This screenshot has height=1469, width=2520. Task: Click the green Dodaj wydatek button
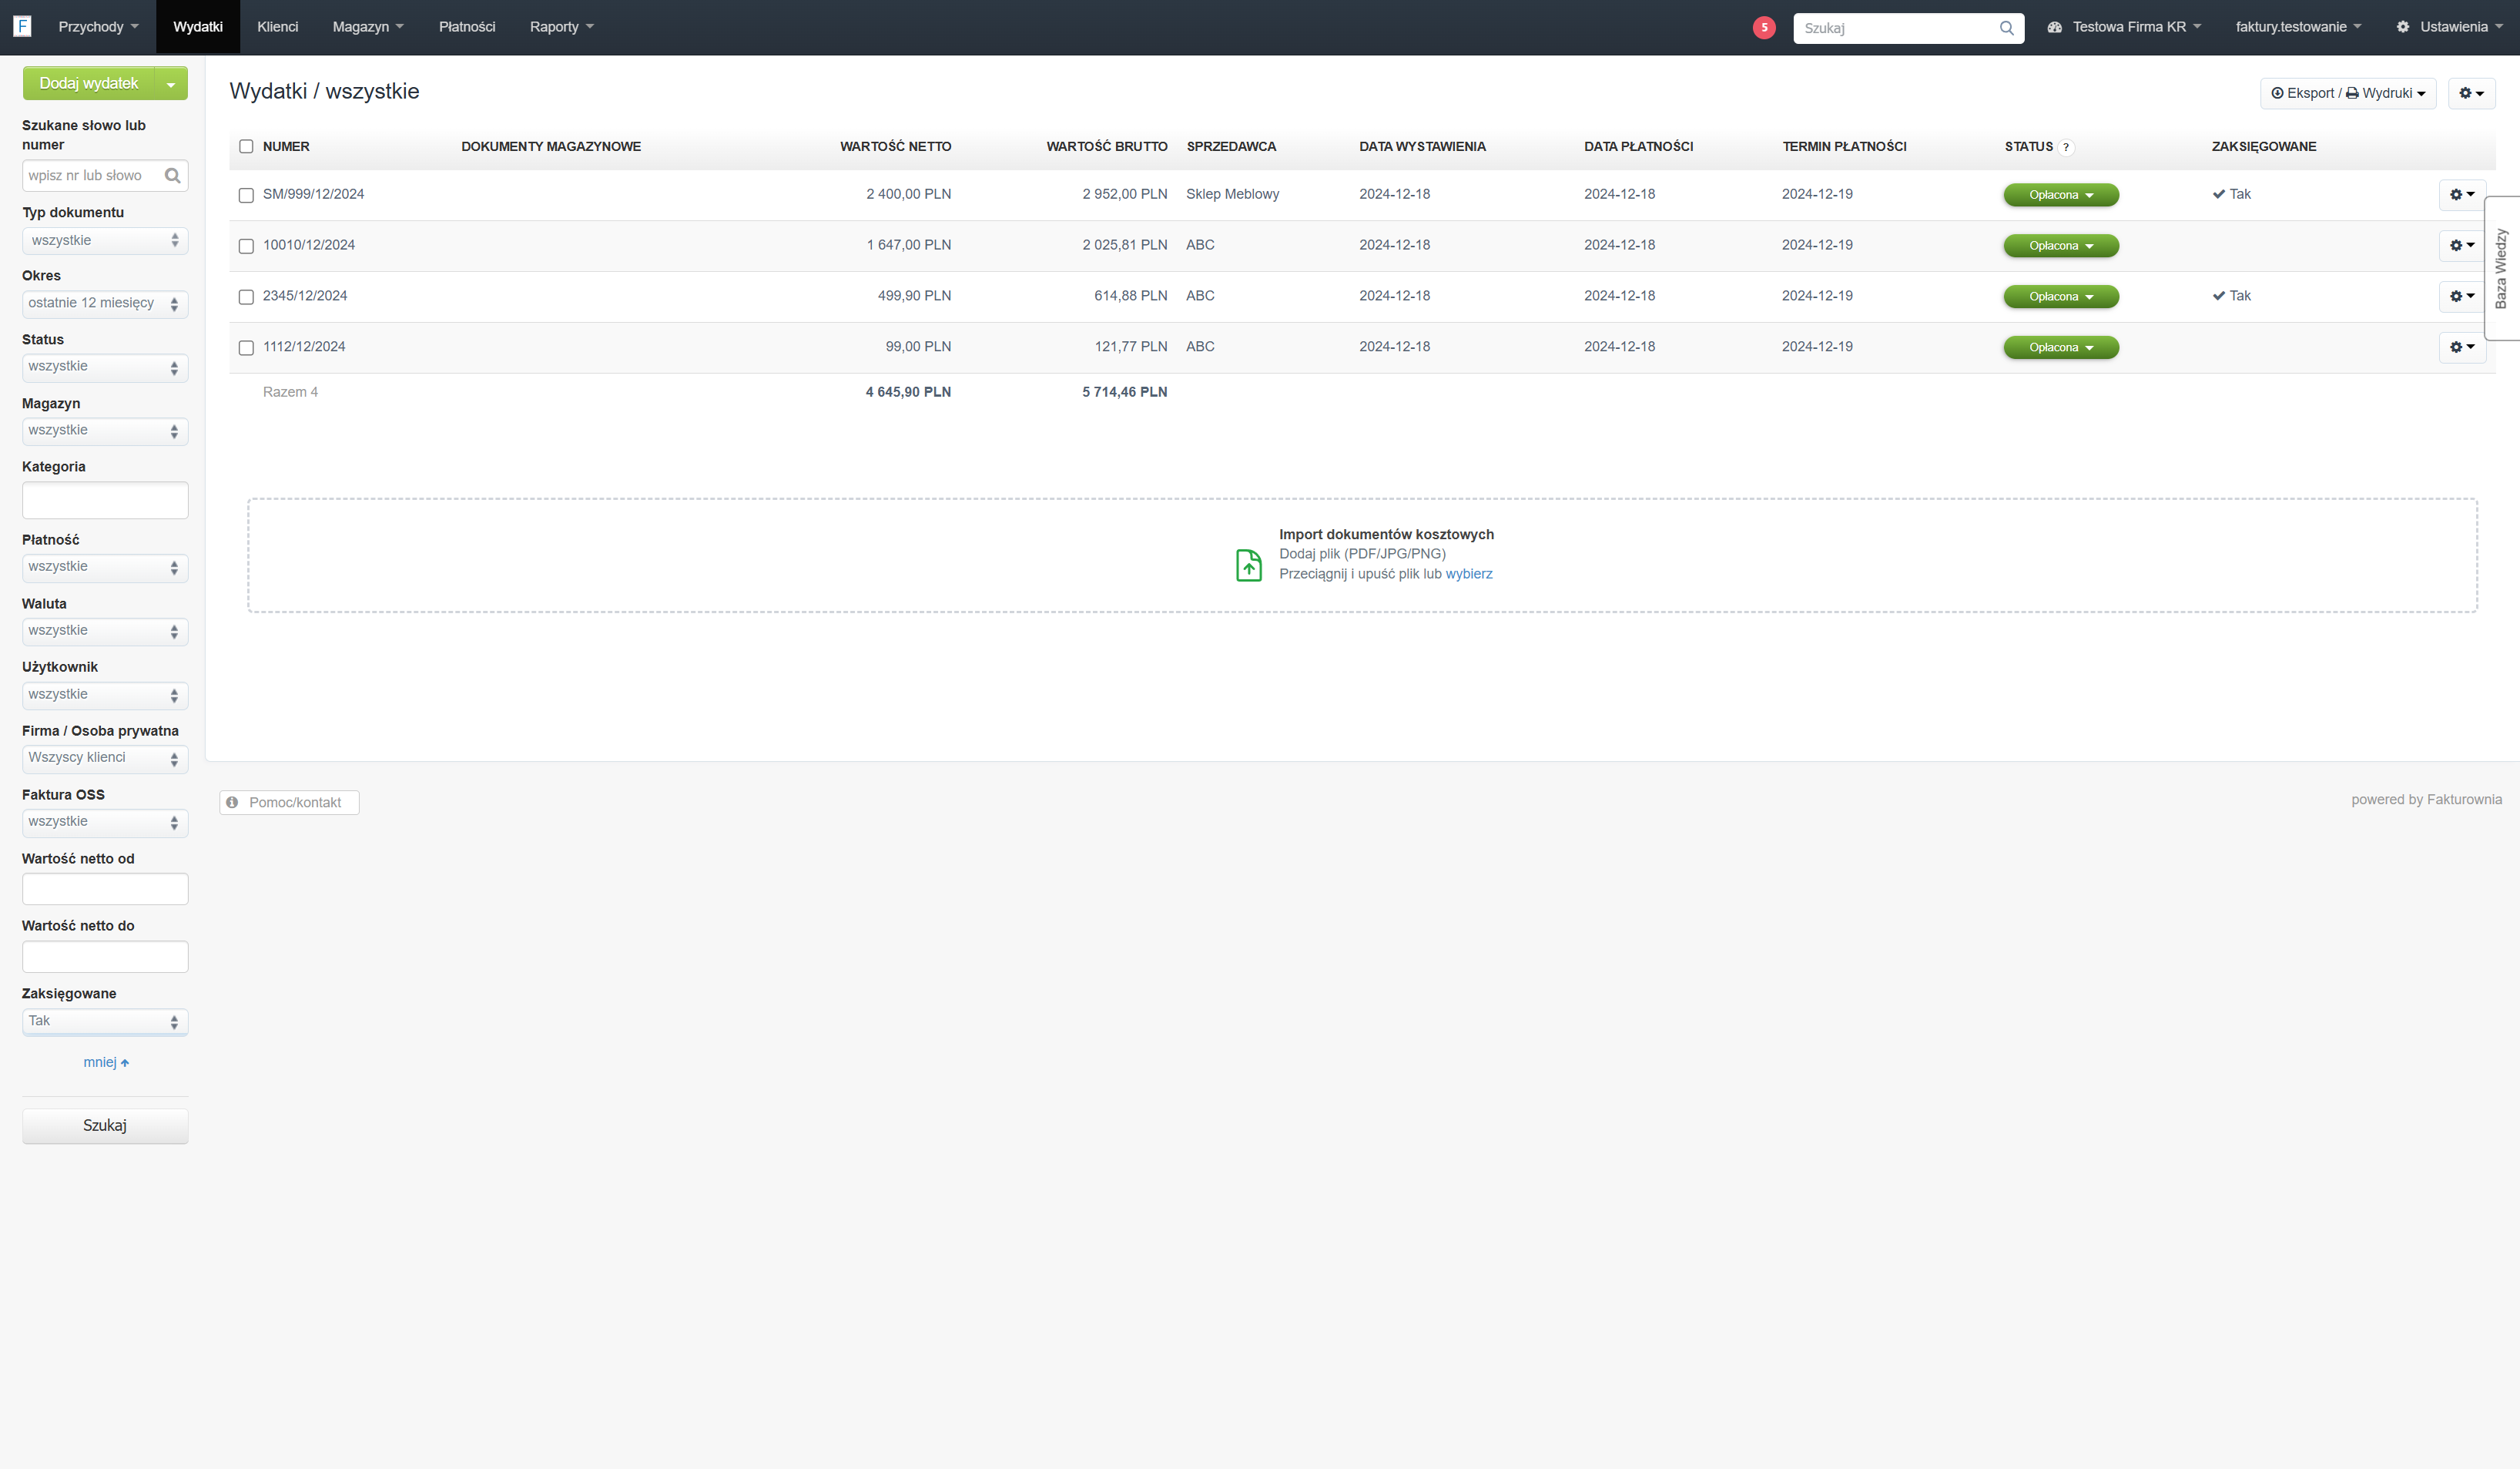pos(89,84)
